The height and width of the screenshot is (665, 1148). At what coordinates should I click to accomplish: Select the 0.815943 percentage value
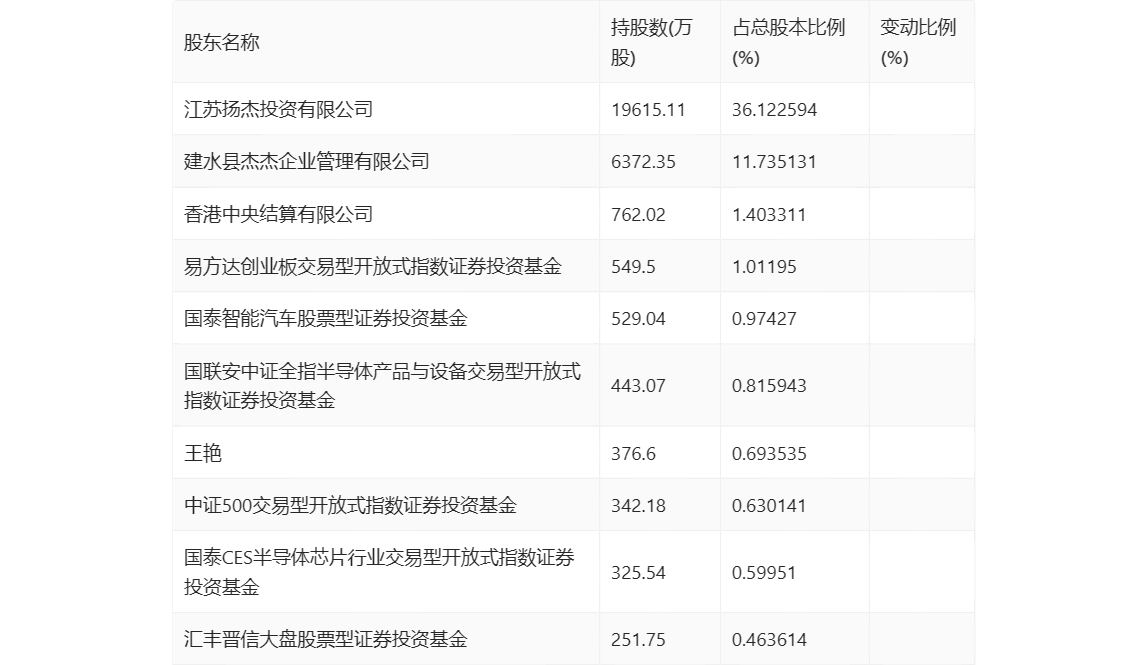(x=769, y=386)
